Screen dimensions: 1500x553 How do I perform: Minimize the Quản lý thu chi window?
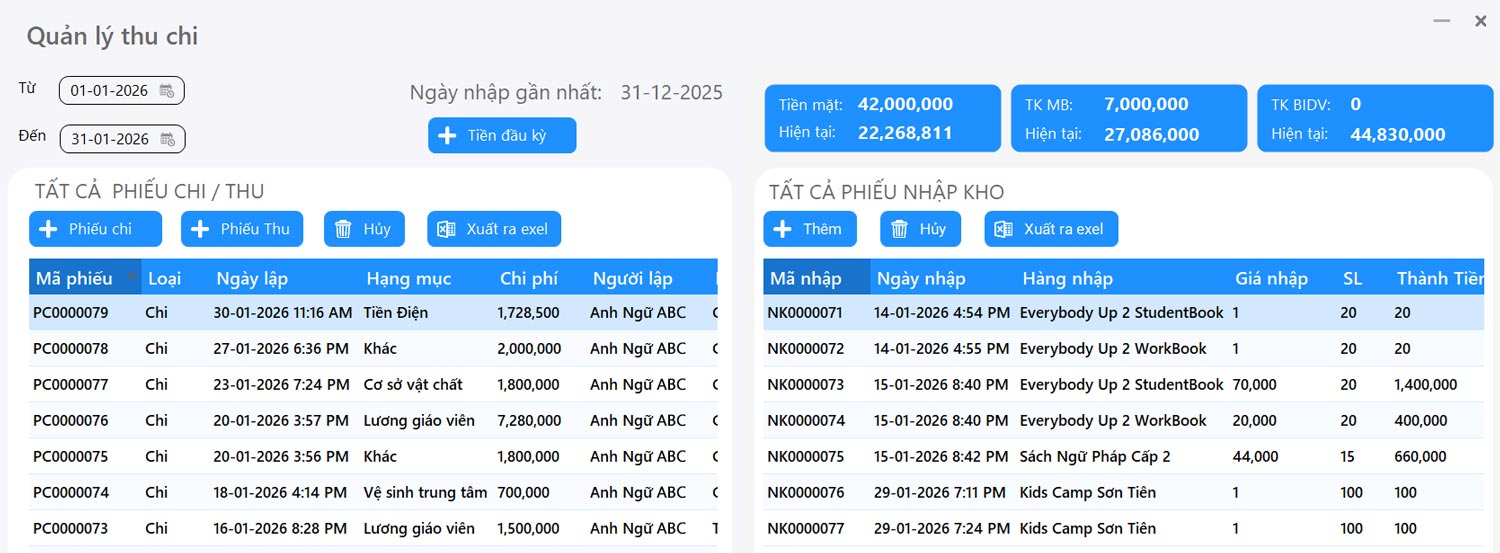1442,21
